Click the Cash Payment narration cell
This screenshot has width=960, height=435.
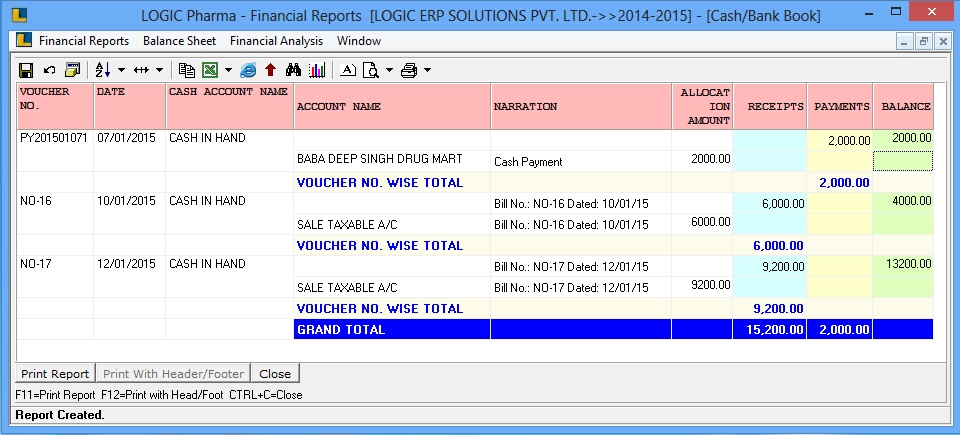(580, 161)
